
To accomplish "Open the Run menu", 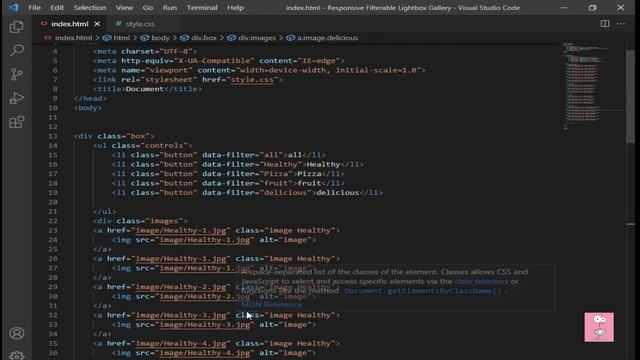I will click(x=169, y=8).
